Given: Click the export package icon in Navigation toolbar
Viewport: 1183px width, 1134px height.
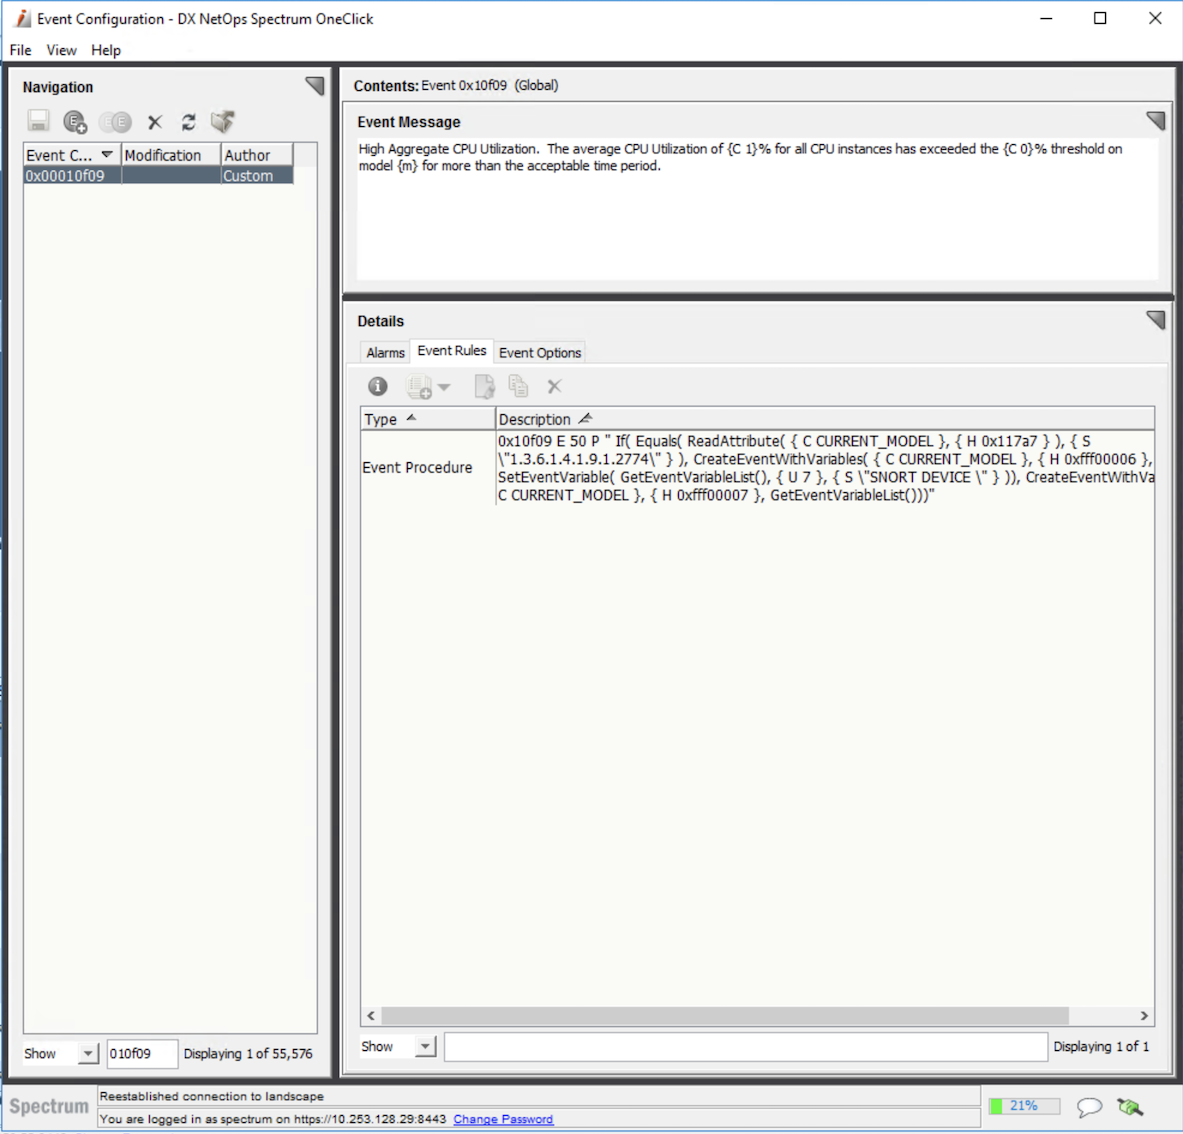Looking at the screenshot, I should tap(223, 121).
